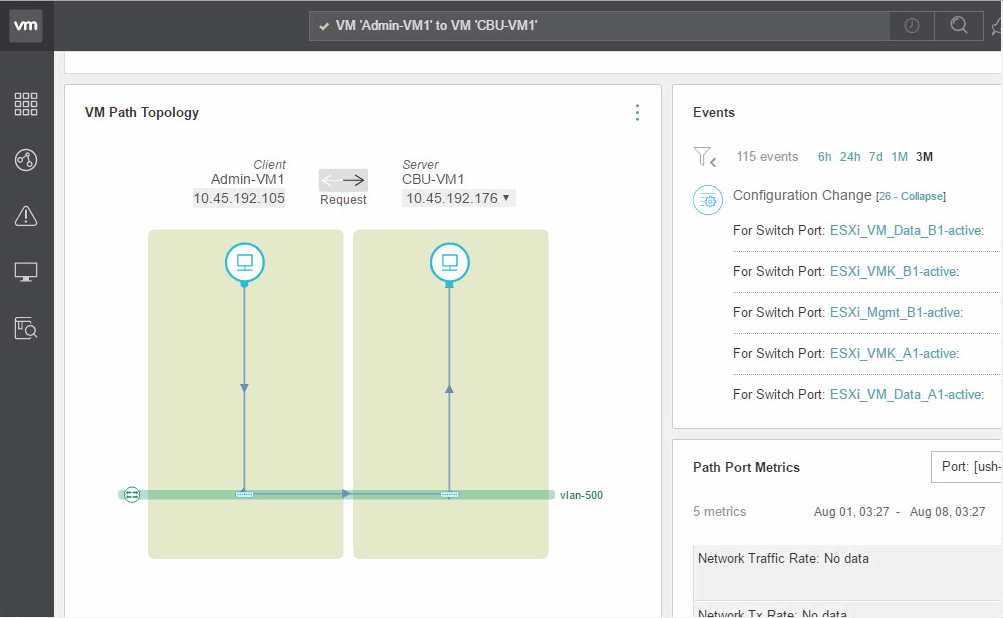Open the apps grid menu in sidebar
This screenshot has height=618, width=1003.
click(x=26, y=104)
